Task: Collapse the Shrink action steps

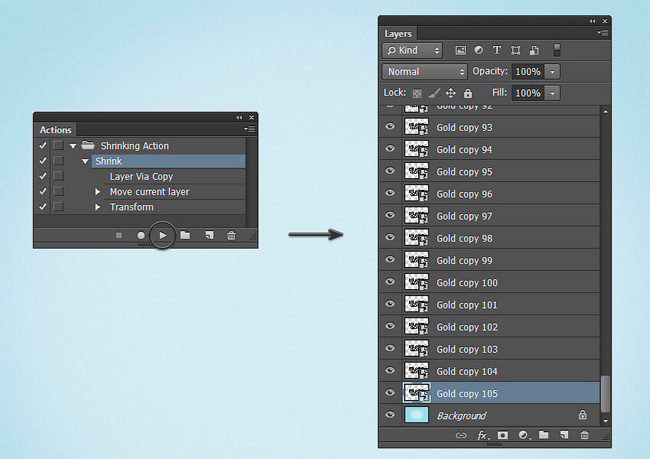Action: [85, 161]
